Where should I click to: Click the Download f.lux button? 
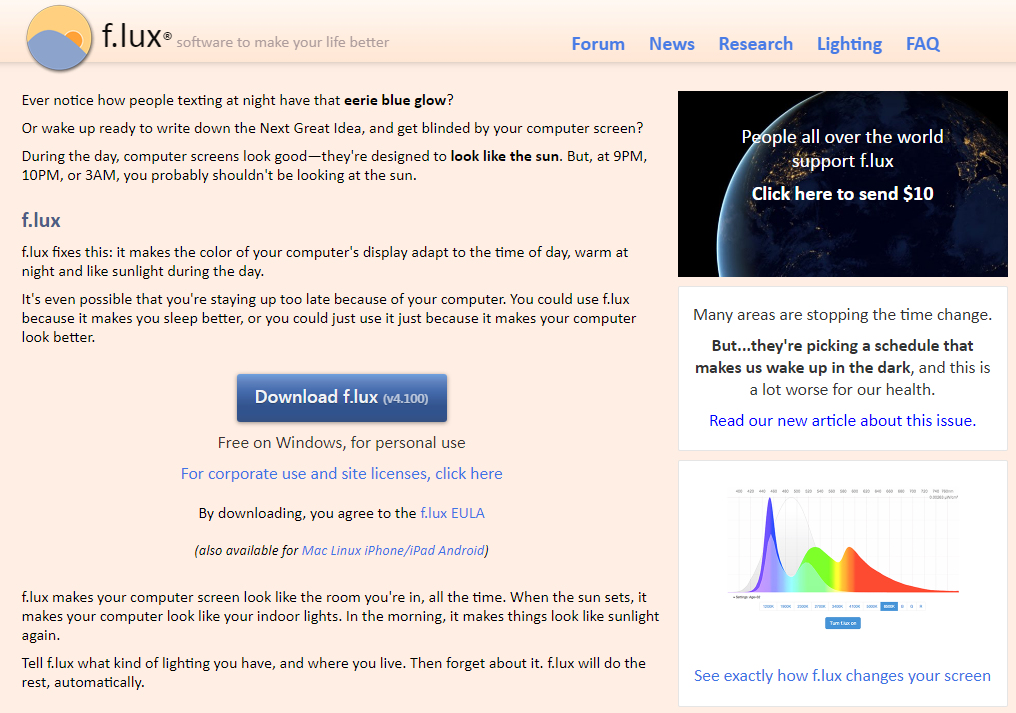[341, 397]
